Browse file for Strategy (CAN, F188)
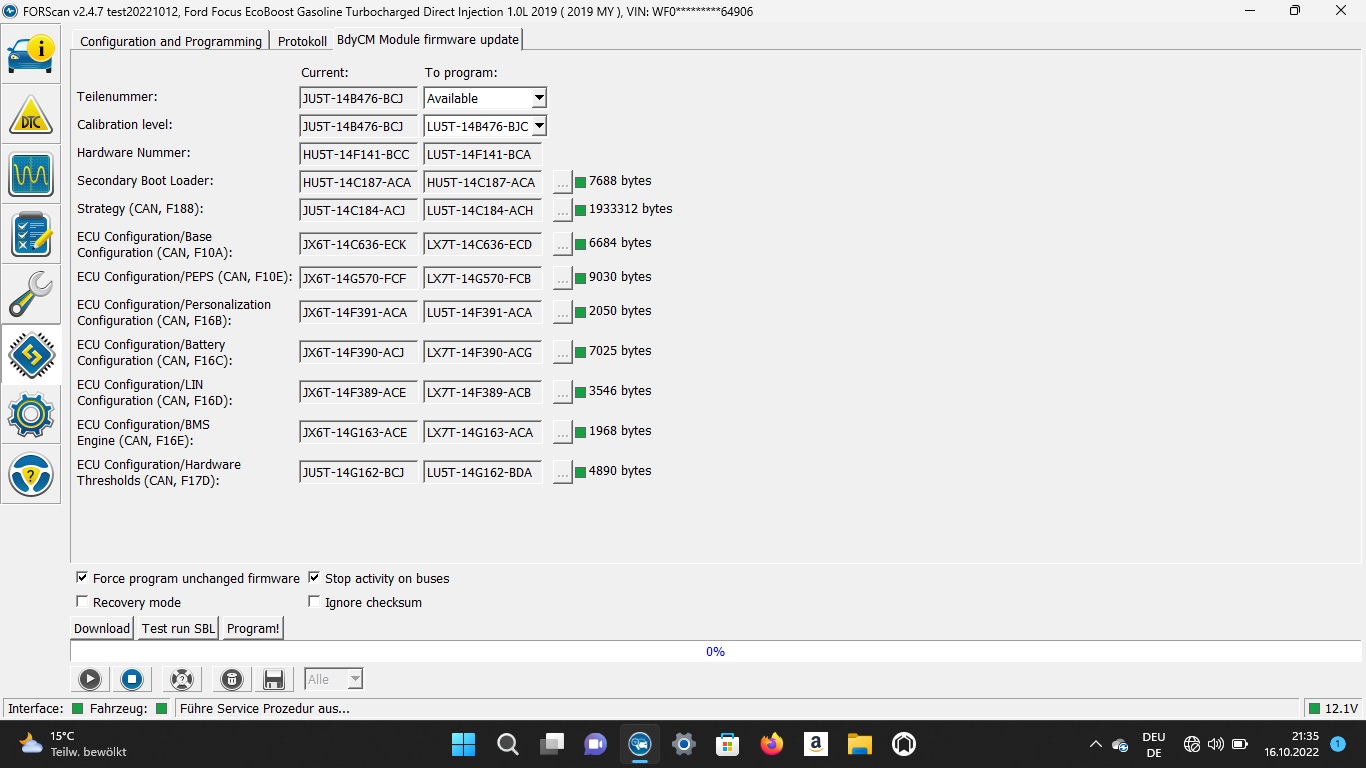The image size is (1366, 768). click(563, 210)
